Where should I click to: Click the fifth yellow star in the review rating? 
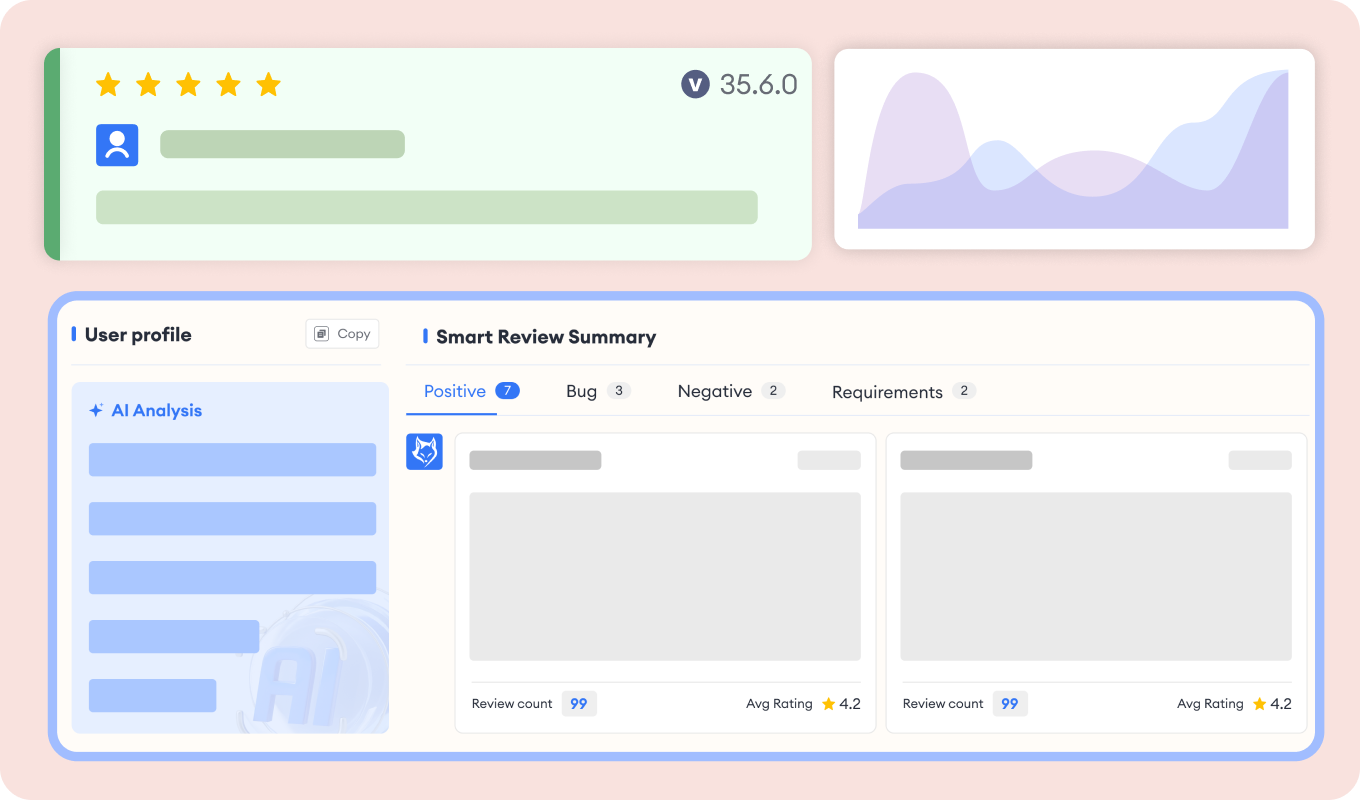(x=268, y=85)
